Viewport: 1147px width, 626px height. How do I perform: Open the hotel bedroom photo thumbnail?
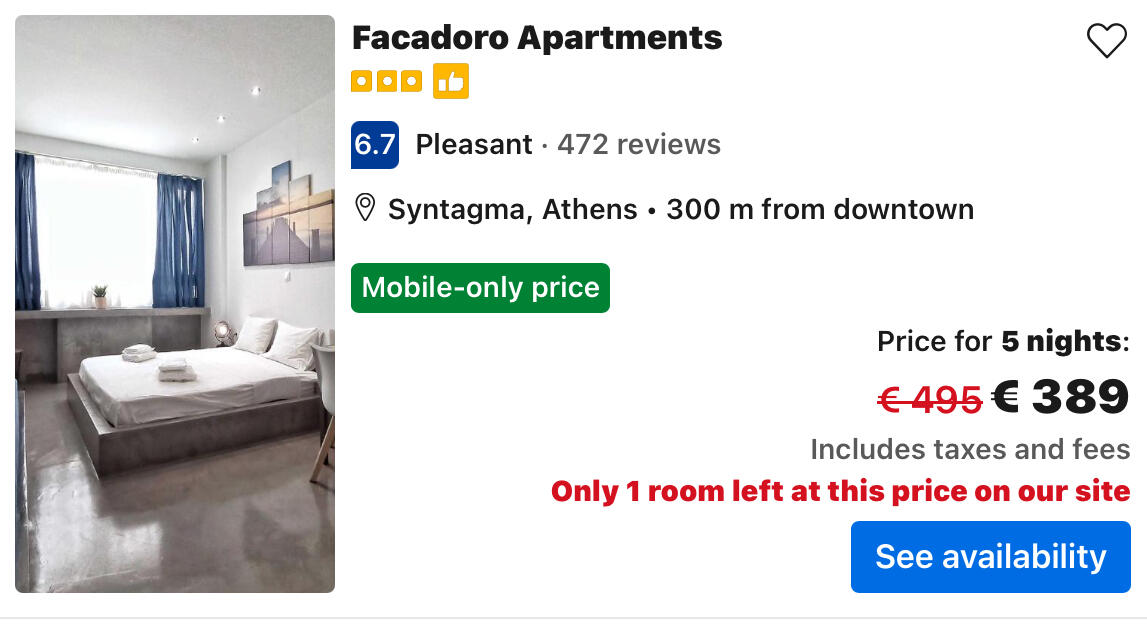click(175, 304)
